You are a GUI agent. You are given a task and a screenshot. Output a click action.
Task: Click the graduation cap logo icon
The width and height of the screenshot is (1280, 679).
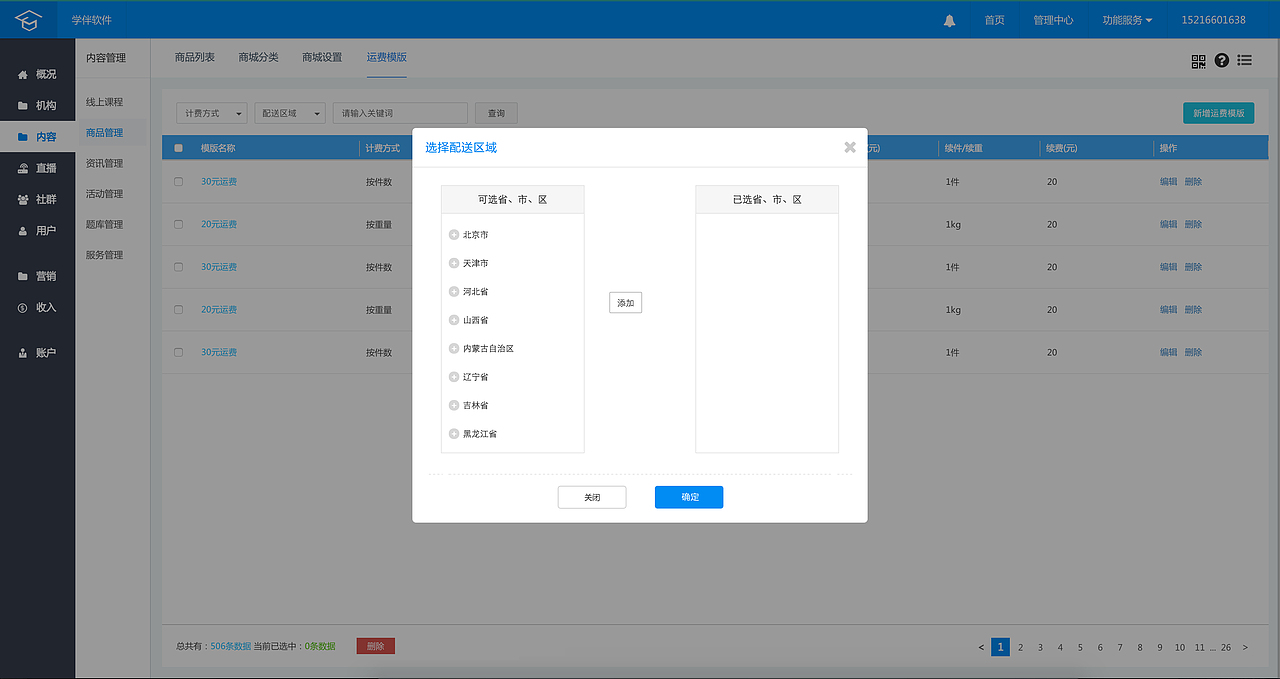[28, 18]
